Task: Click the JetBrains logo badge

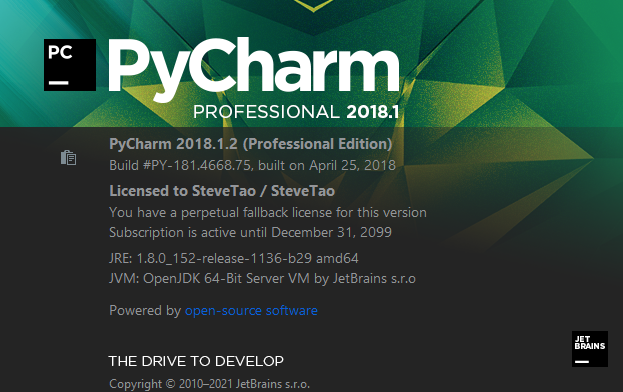Action: (590, 349)
